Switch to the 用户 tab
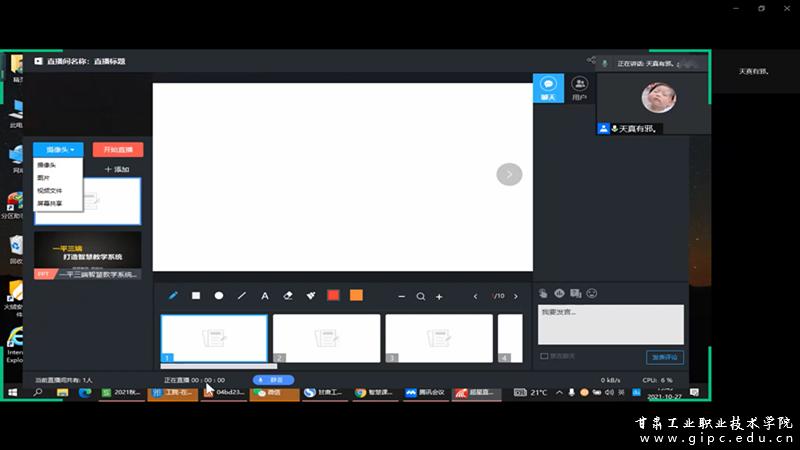 [x=579, y=88]
